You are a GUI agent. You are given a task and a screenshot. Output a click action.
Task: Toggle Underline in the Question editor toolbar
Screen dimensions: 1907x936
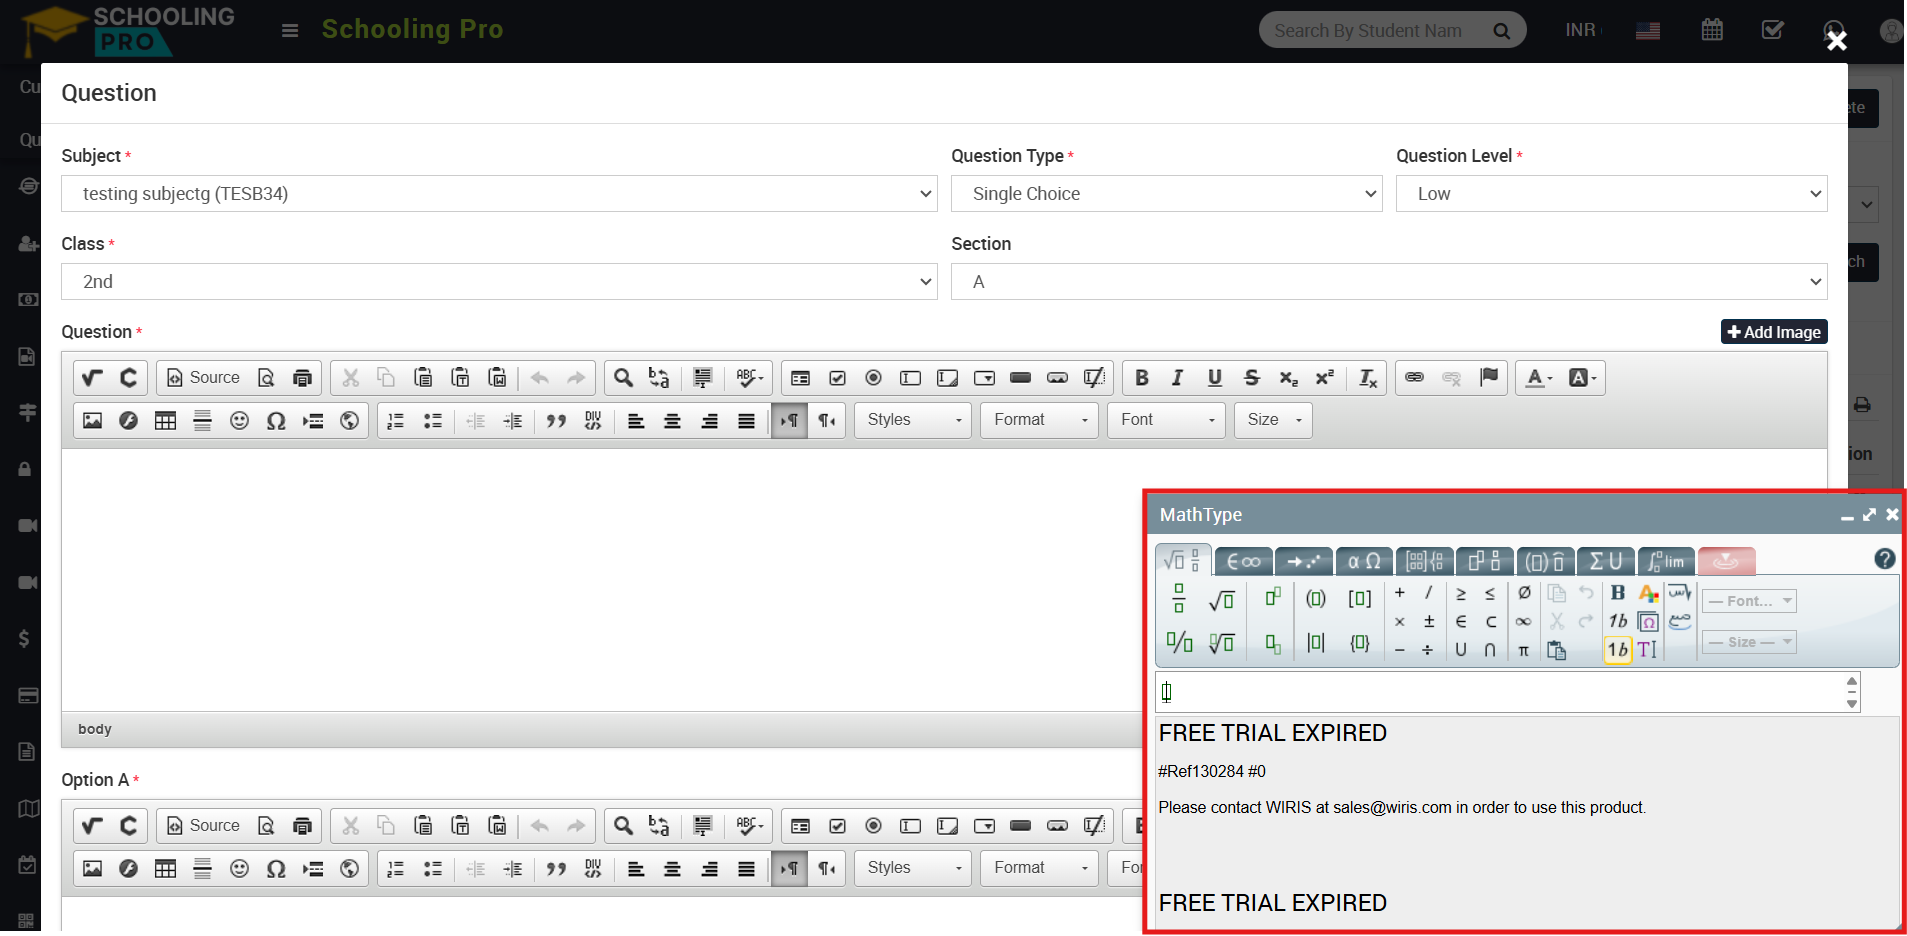pyautogui.click(x=1215, y=378)
